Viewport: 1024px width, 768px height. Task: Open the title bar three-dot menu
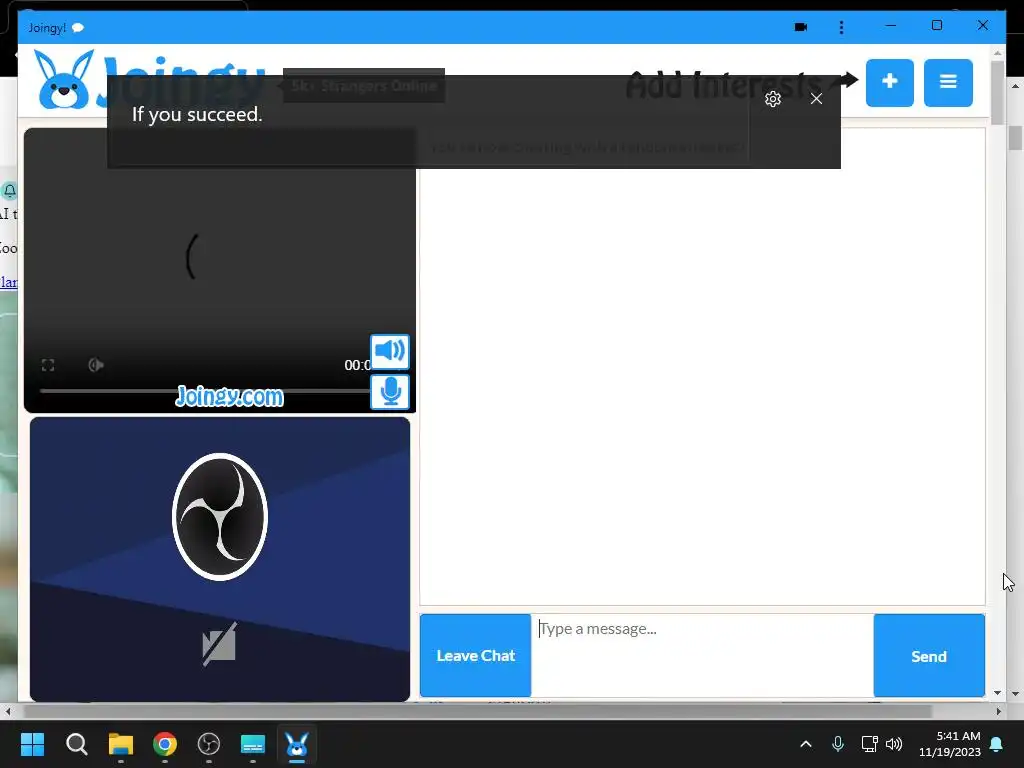841,27
